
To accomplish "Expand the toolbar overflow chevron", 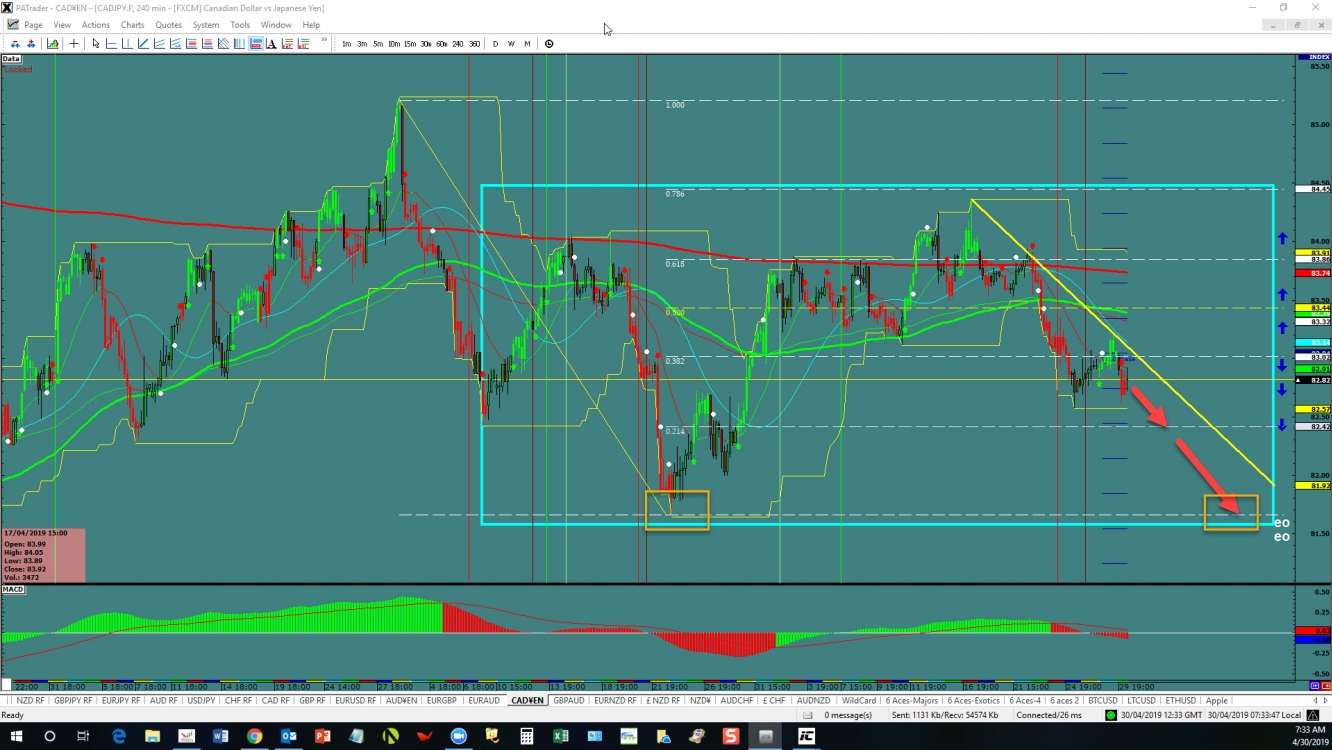I will [323, 41].
